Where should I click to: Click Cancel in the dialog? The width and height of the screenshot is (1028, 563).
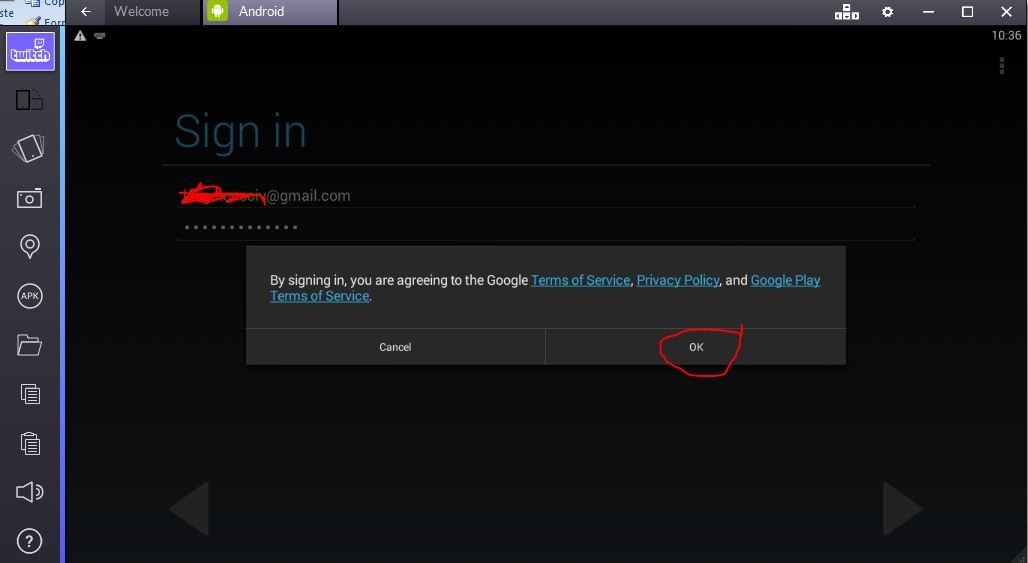(x=395, y=347)
